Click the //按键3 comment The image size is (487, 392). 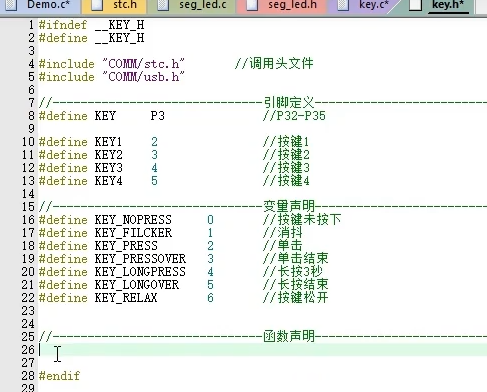[286, 168]
